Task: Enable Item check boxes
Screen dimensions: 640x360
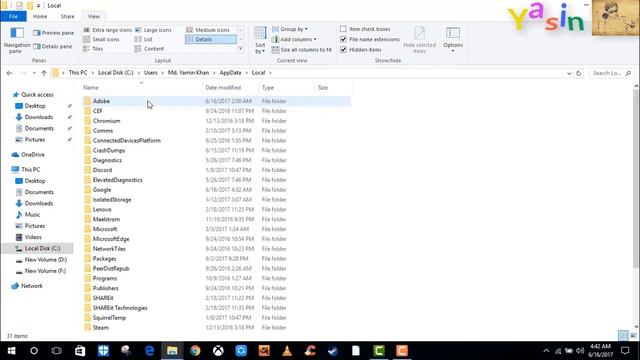Action: click(x=343, y=29)
